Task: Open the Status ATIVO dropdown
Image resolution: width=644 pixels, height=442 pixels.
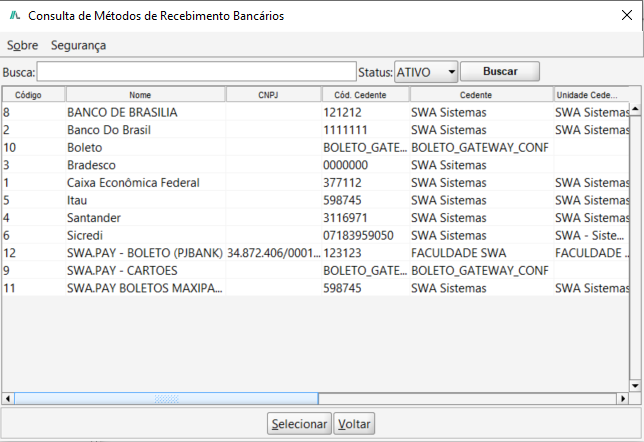Action: [x=426, y=72]
